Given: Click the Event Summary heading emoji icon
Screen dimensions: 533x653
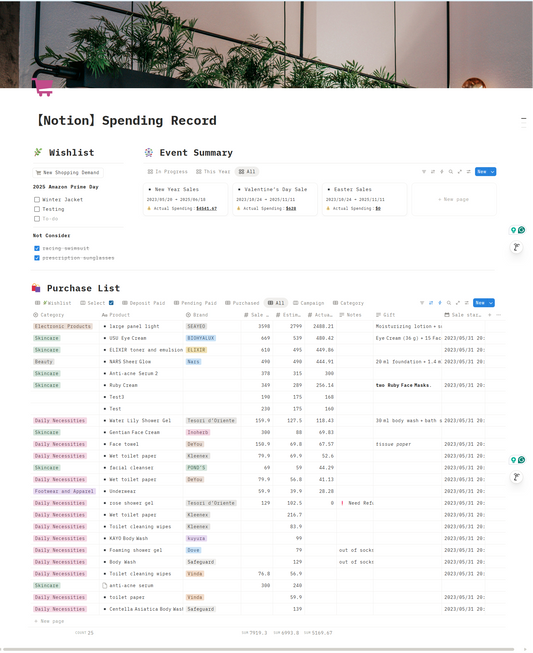Looking at the screenshot, I should pyautogui.click(x=149, y=152).
